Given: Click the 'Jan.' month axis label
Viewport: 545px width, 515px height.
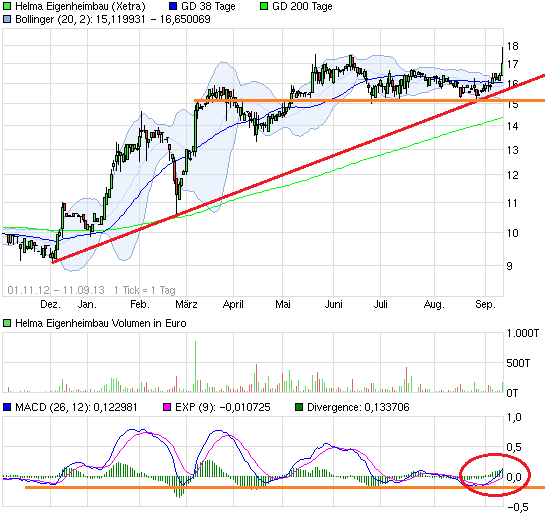Looking at the screenshot, I should pyautogui.click(x=87, y=304).
